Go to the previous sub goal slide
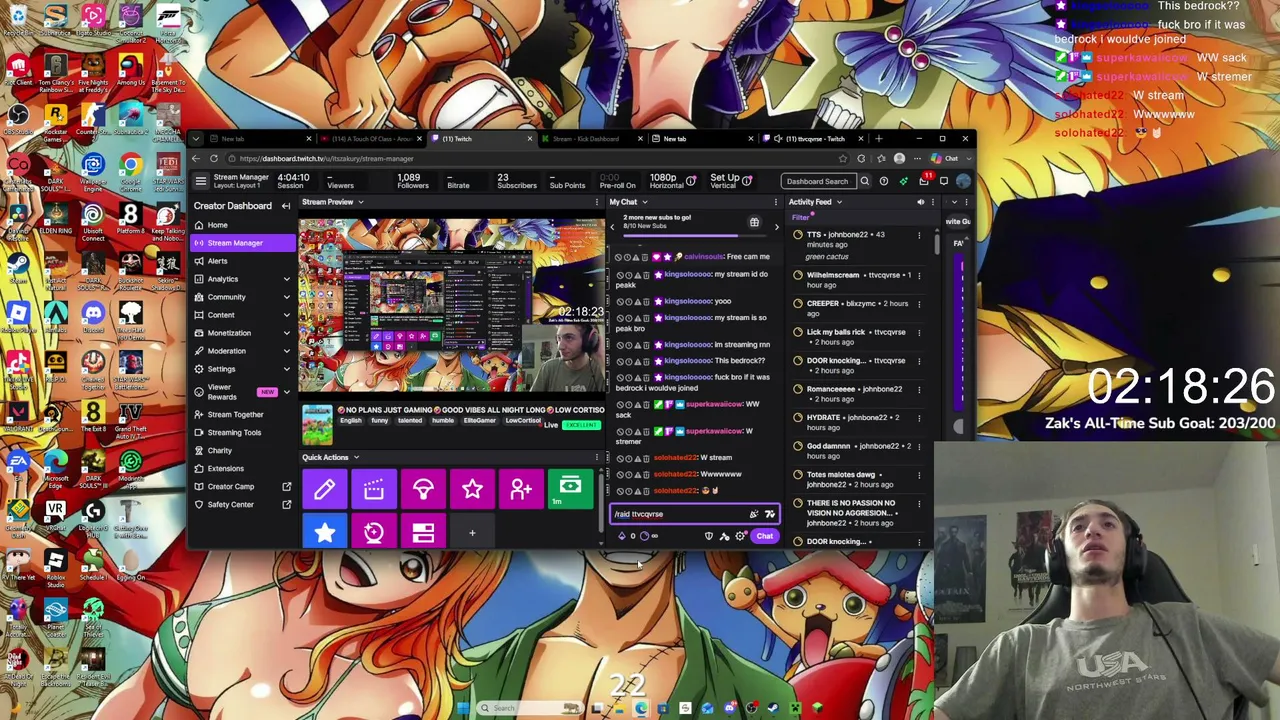Viewport: 1280px width, 720px height. click(x=612, y=227)
